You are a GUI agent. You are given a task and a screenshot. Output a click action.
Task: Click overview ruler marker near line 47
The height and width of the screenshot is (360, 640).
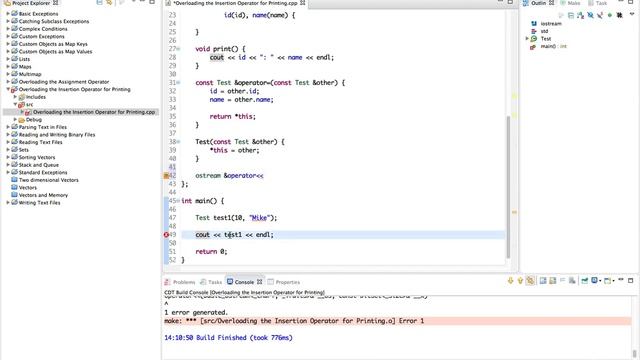514,212
